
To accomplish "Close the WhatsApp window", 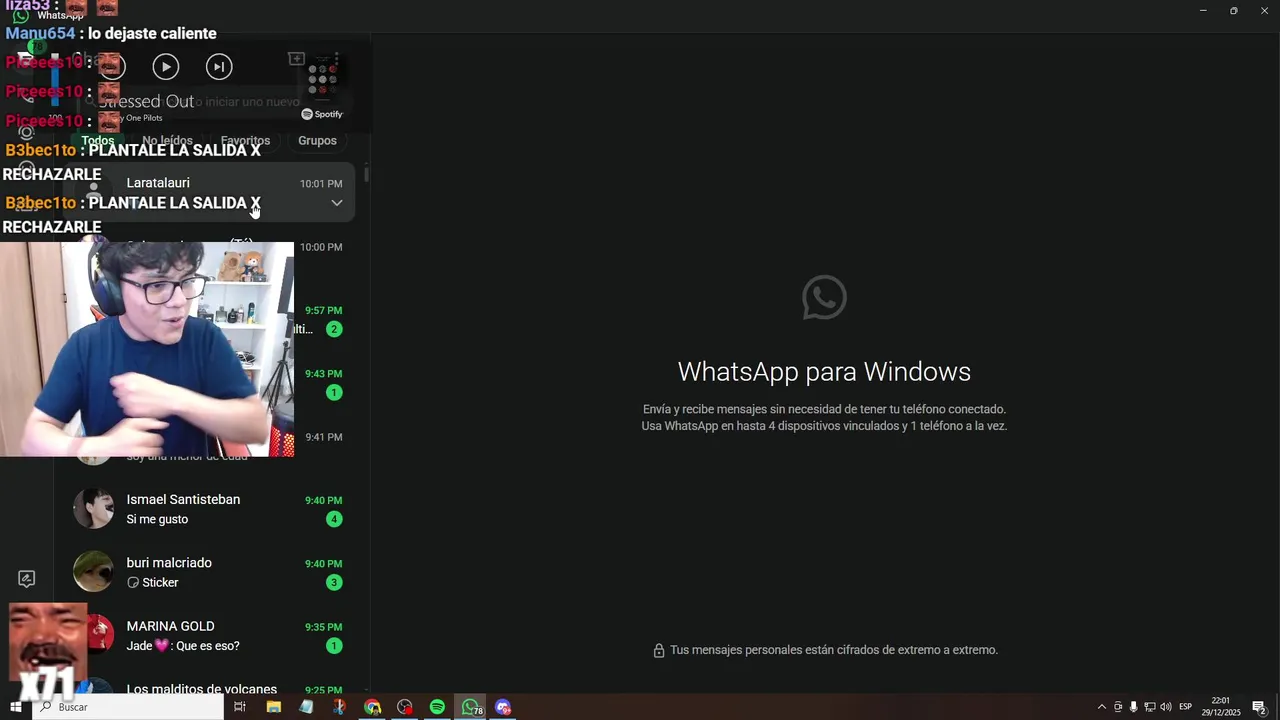I will click(x=1265, y=10).
